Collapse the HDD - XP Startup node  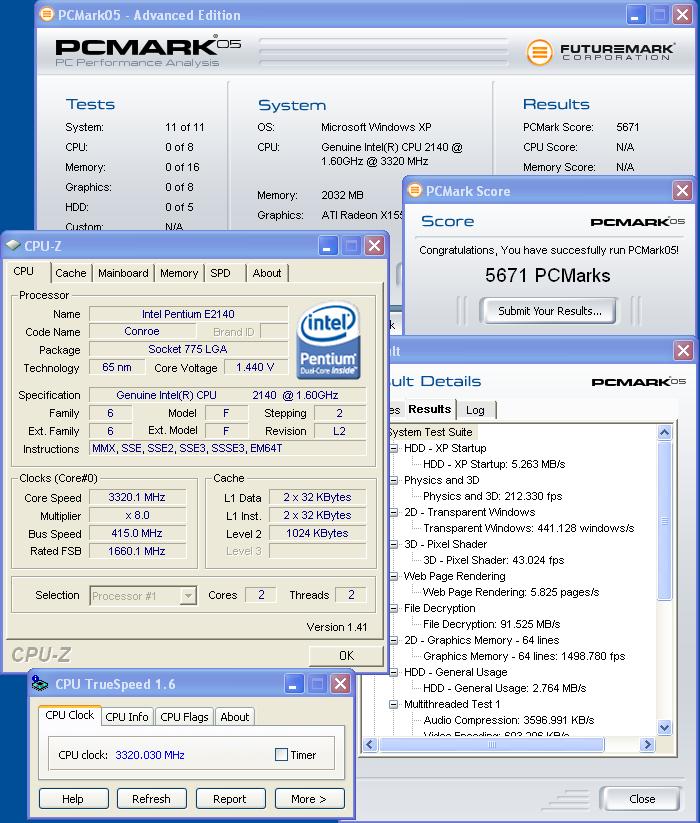point(394,448)
